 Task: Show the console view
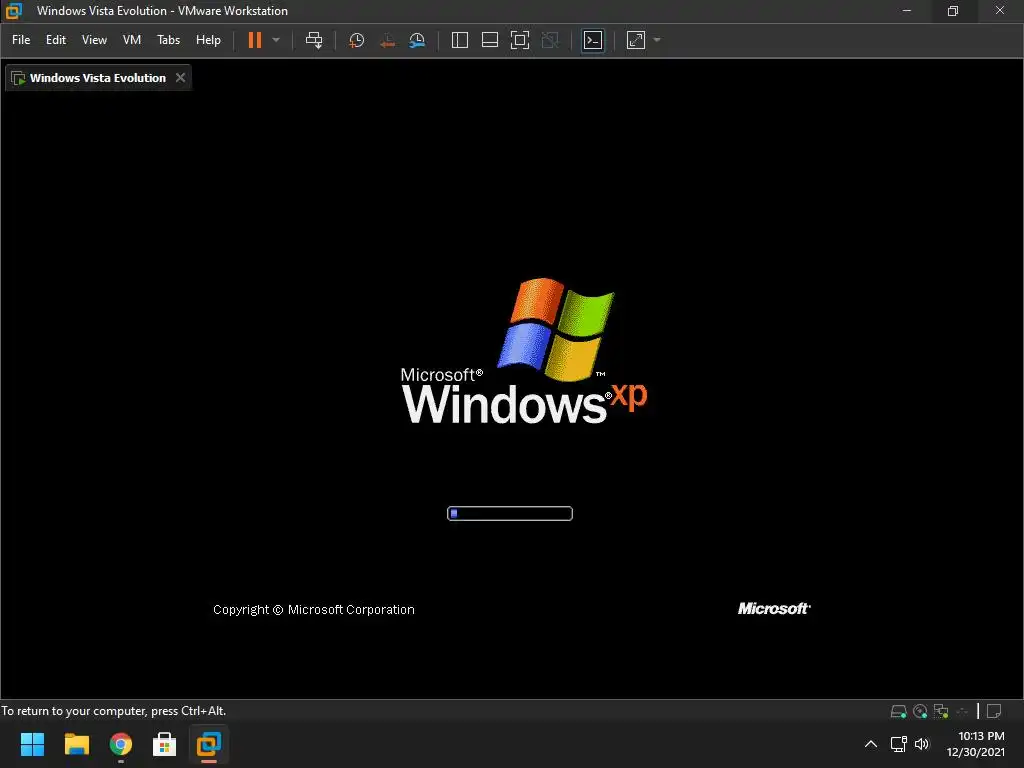tap(593, 40)
